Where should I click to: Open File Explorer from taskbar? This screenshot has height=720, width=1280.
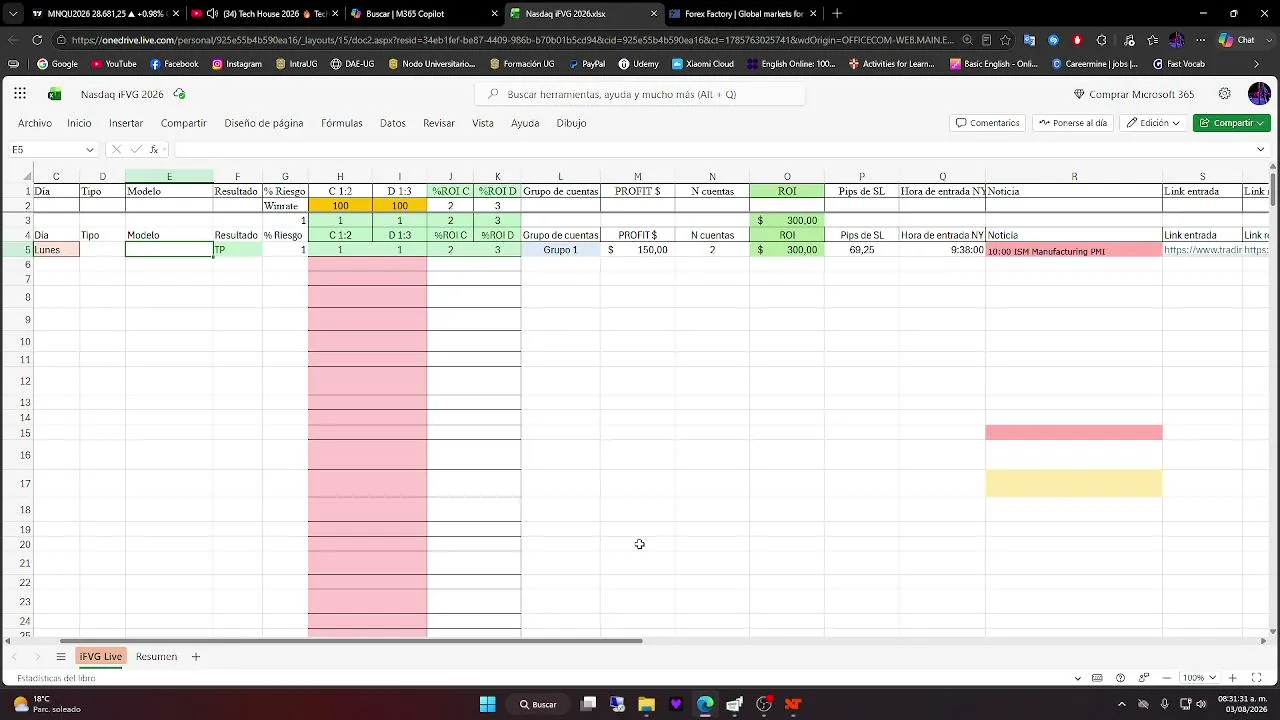click(647, 704)
